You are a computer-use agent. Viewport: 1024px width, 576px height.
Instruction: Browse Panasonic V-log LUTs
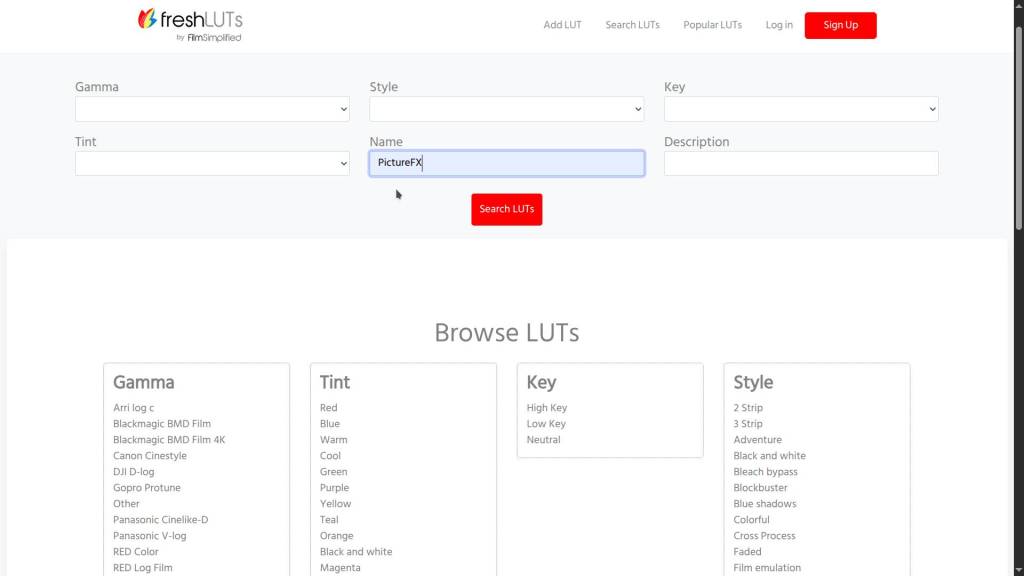click(x=150, y=536)
